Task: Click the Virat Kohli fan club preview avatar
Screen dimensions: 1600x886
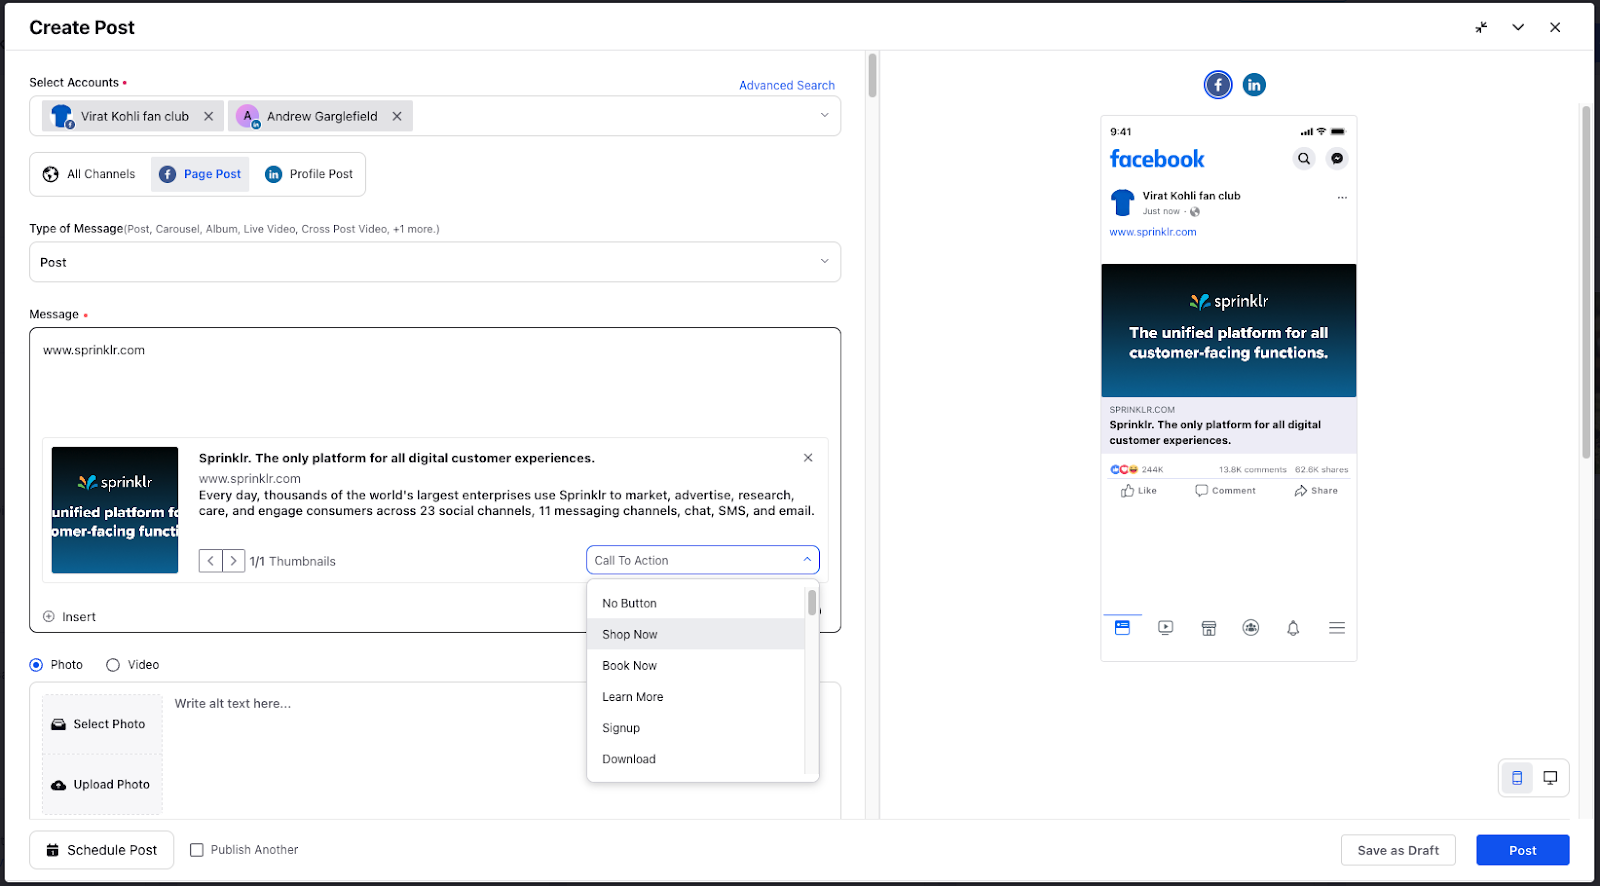Action: click(x=1122, y=203)
